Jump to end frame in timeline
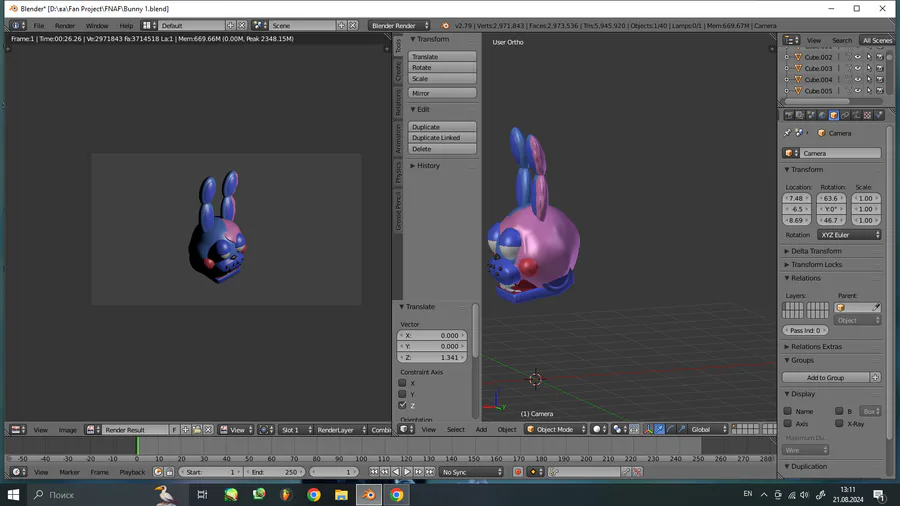 click(x=430, y=472)
